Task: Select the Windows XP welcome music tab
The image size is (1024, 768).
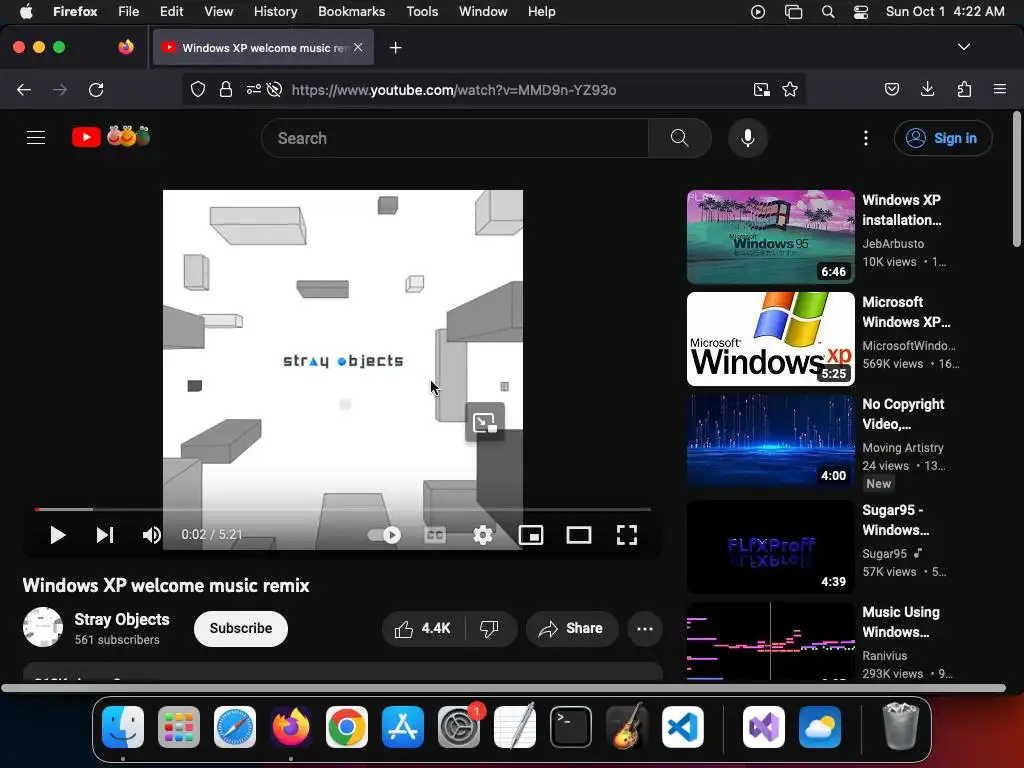Action: (x=263, y=47)
